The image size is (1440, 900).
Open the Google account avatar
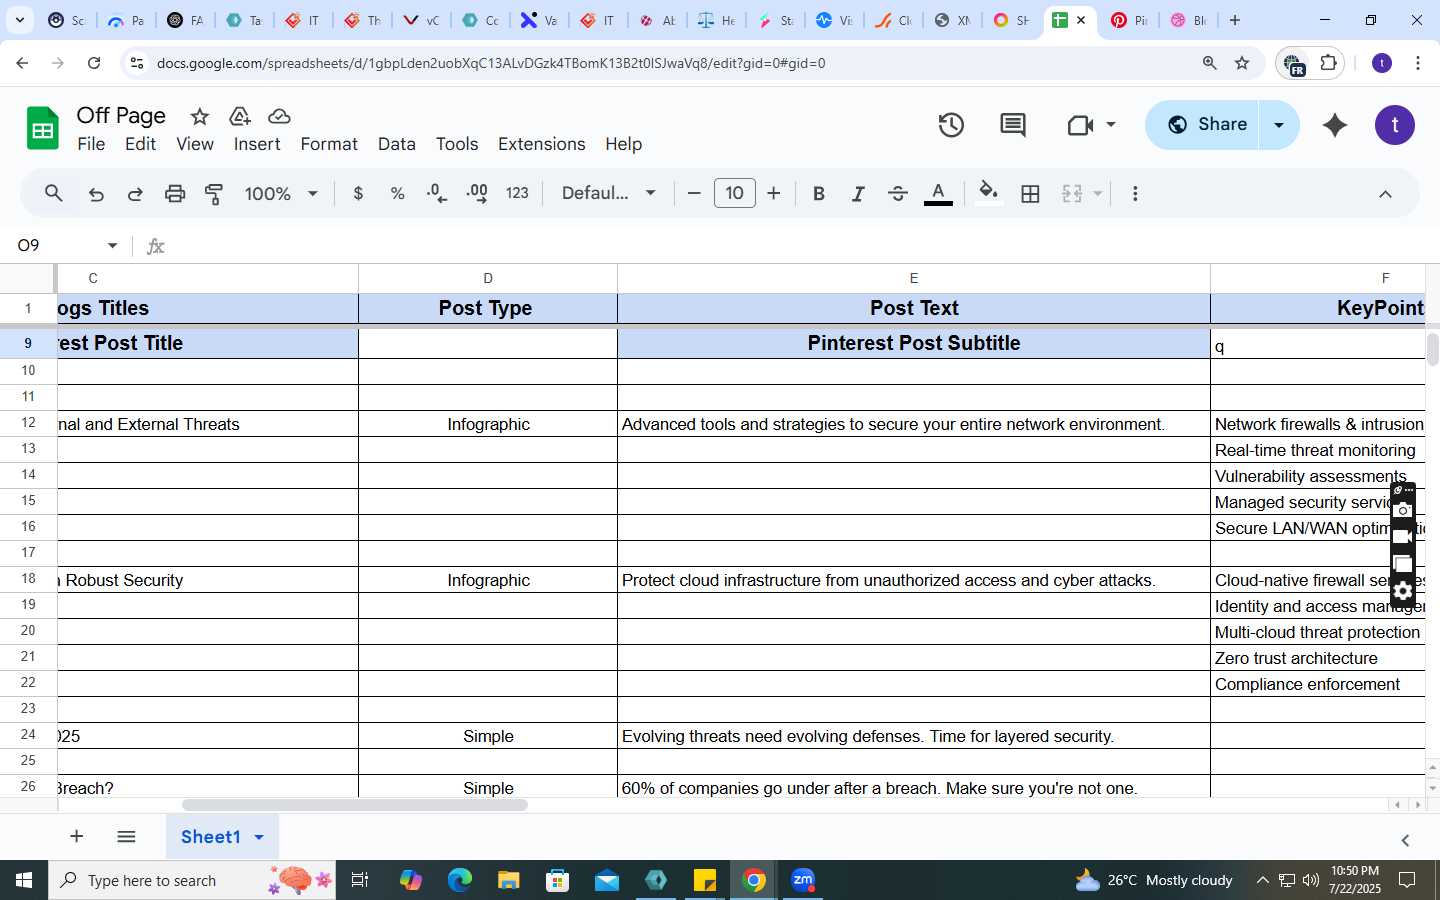[x=1395, y=125]
